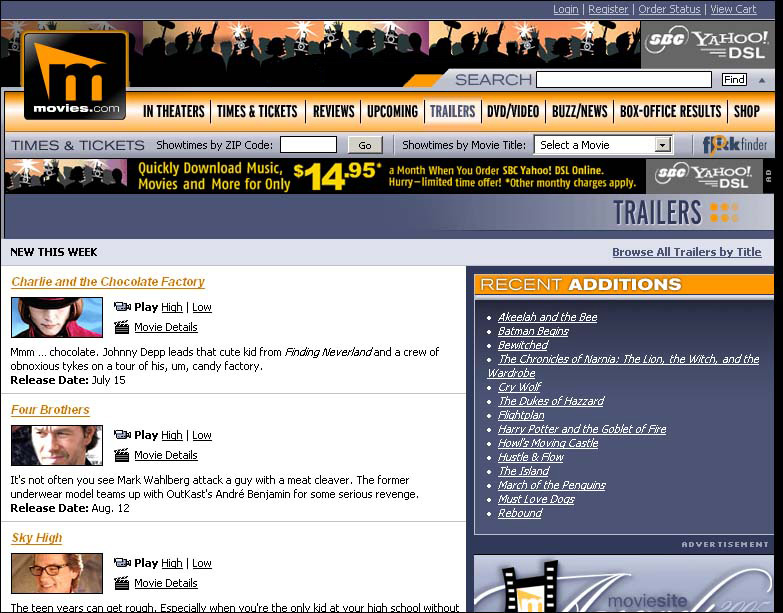Open Movie Details for Charlie and the Chocolate Factory
Screen dimensions: 783x613
[x=166, y=327]
